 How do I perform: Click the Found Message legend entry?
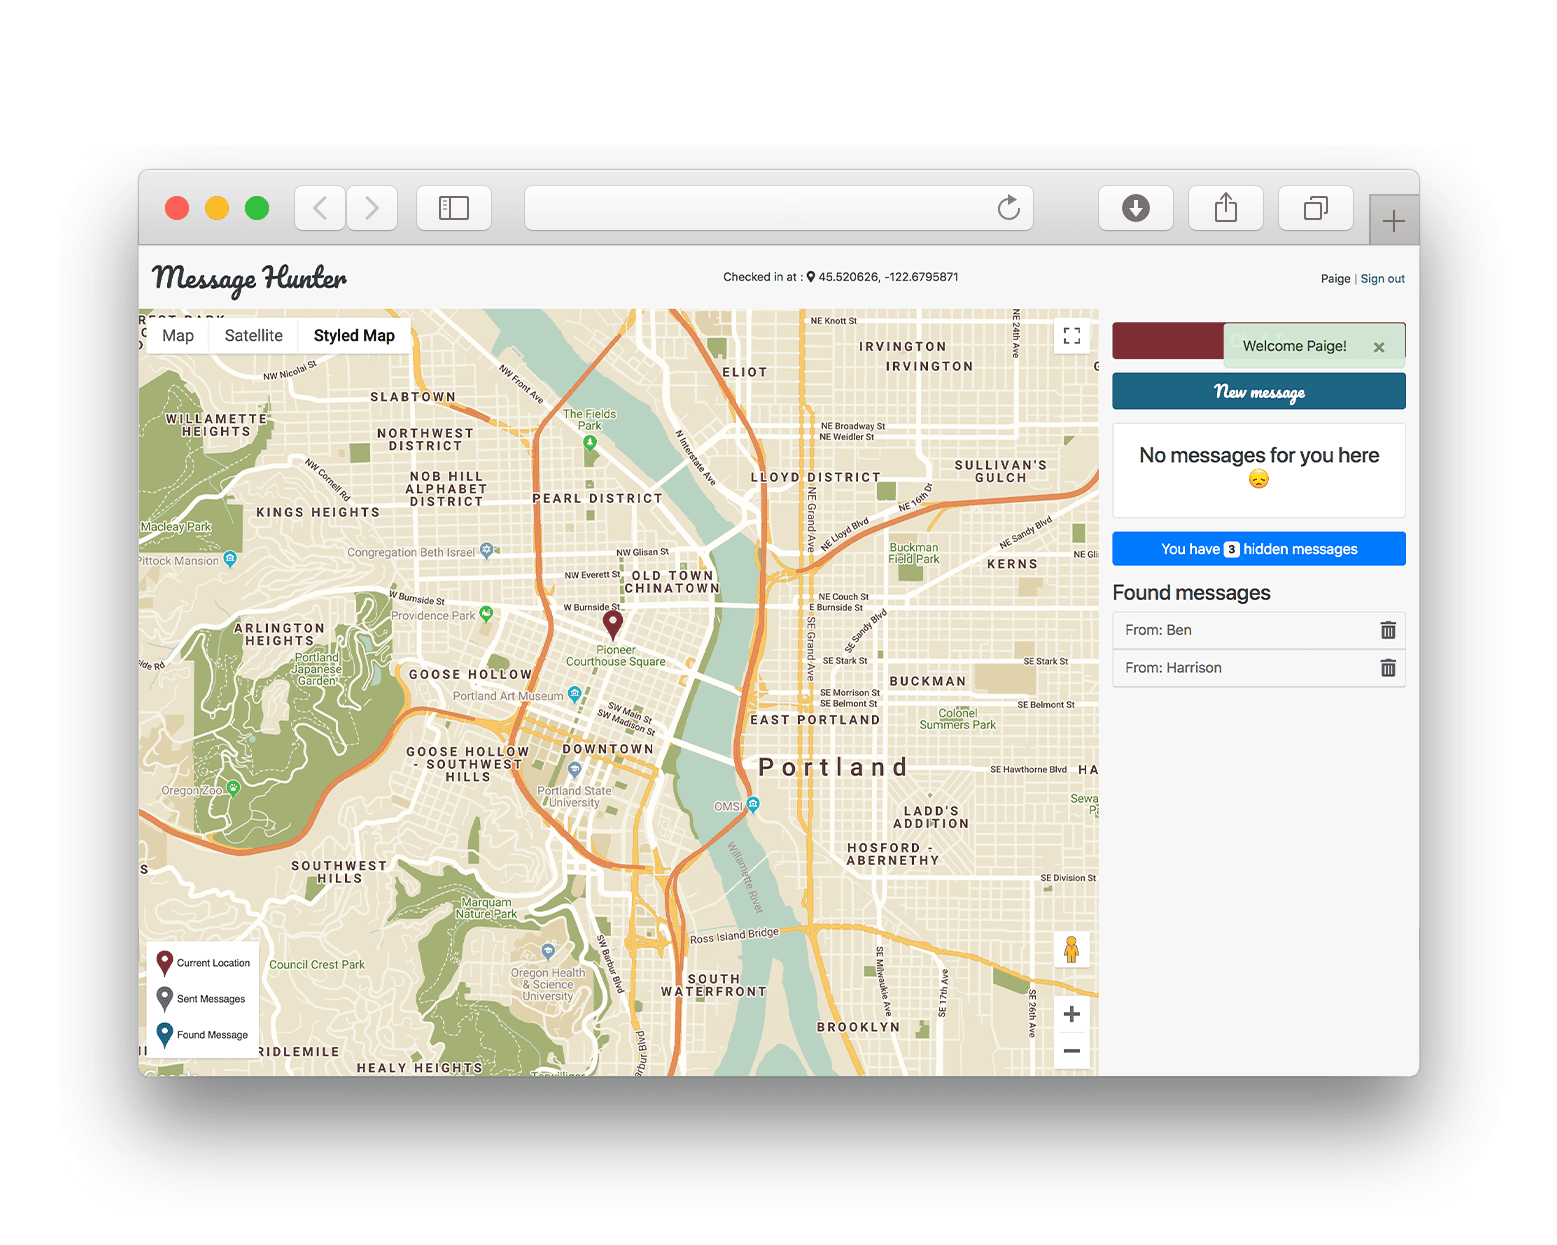click(x=203, y=1034)
